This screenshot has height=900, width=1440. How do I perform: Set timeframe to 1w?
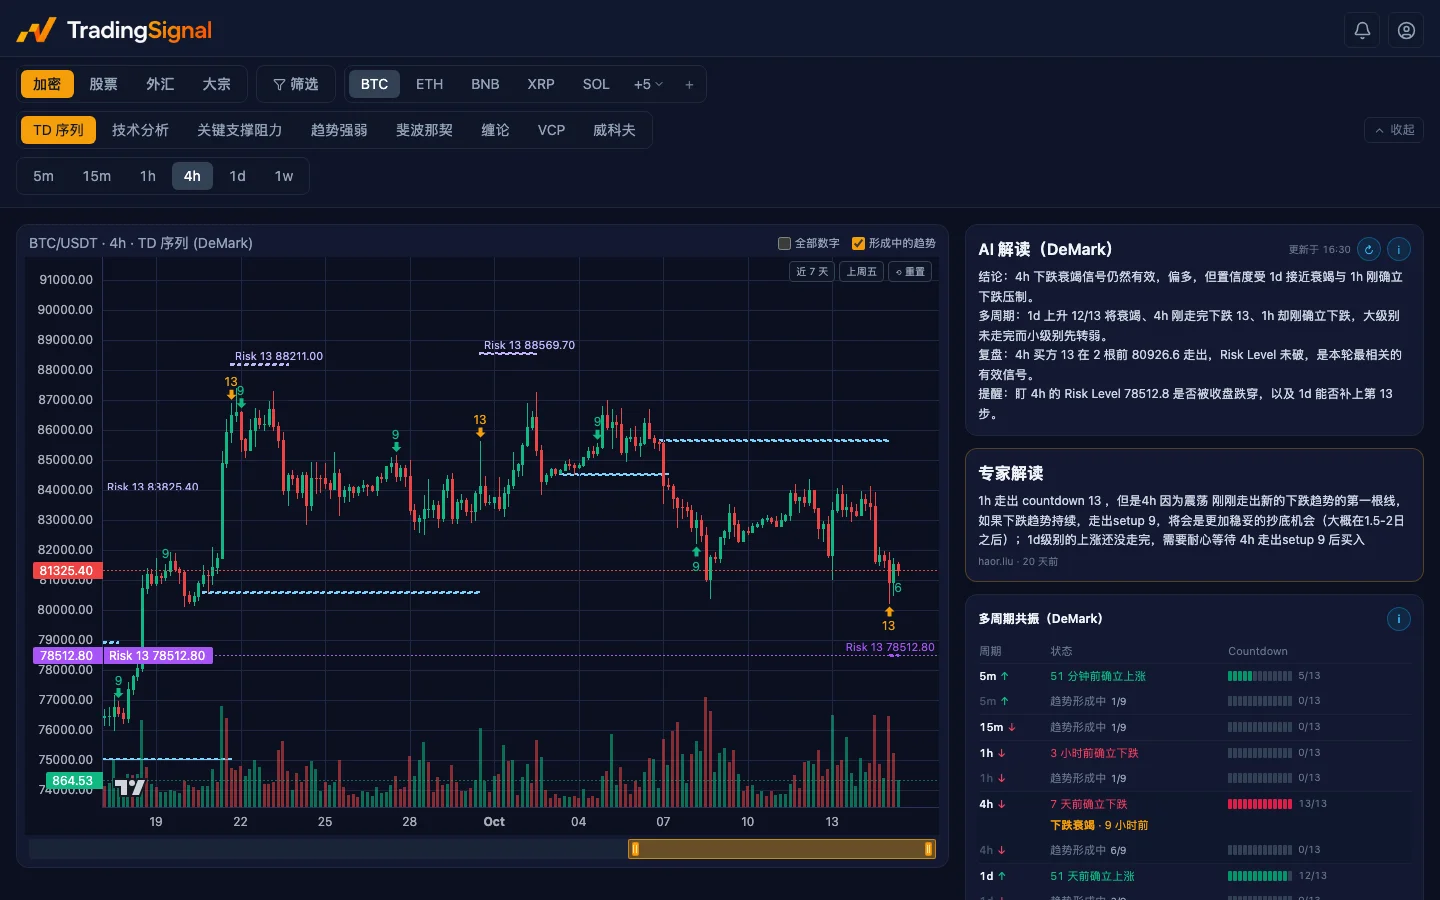coord(284,176)
